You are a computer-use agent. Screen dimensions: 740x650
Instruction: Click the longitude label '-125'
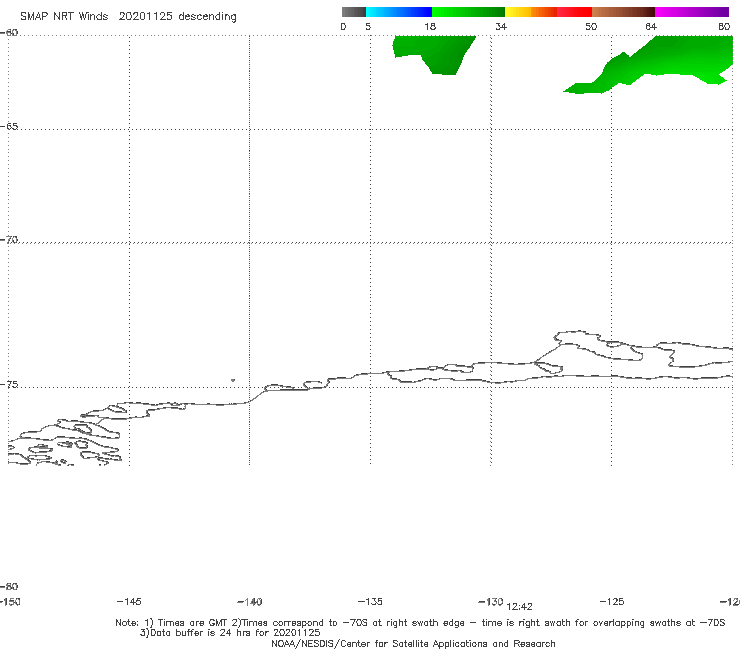click(612, 601)
